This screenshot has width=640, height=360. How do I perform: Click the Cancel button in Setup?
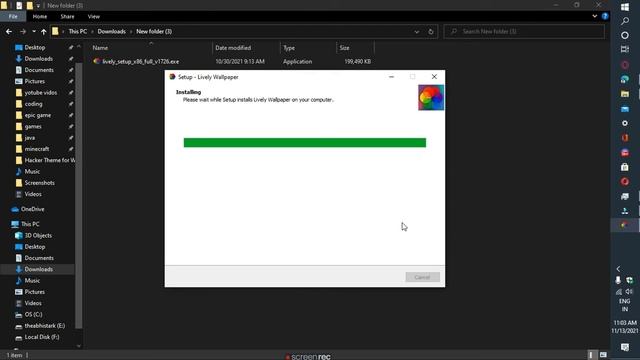(x=422, y=277)
